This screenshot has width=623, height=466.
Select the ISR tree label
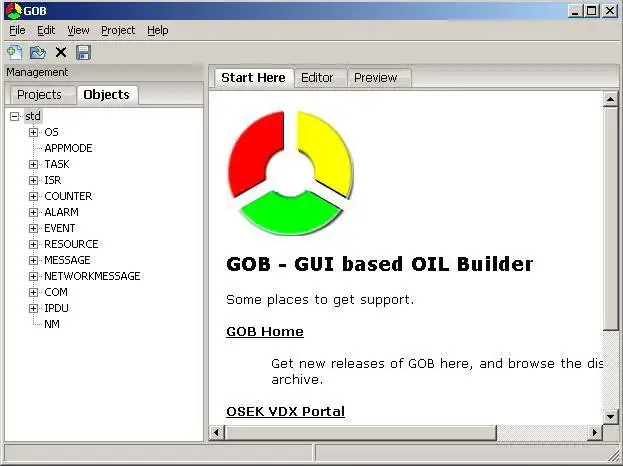coord(53,180)
